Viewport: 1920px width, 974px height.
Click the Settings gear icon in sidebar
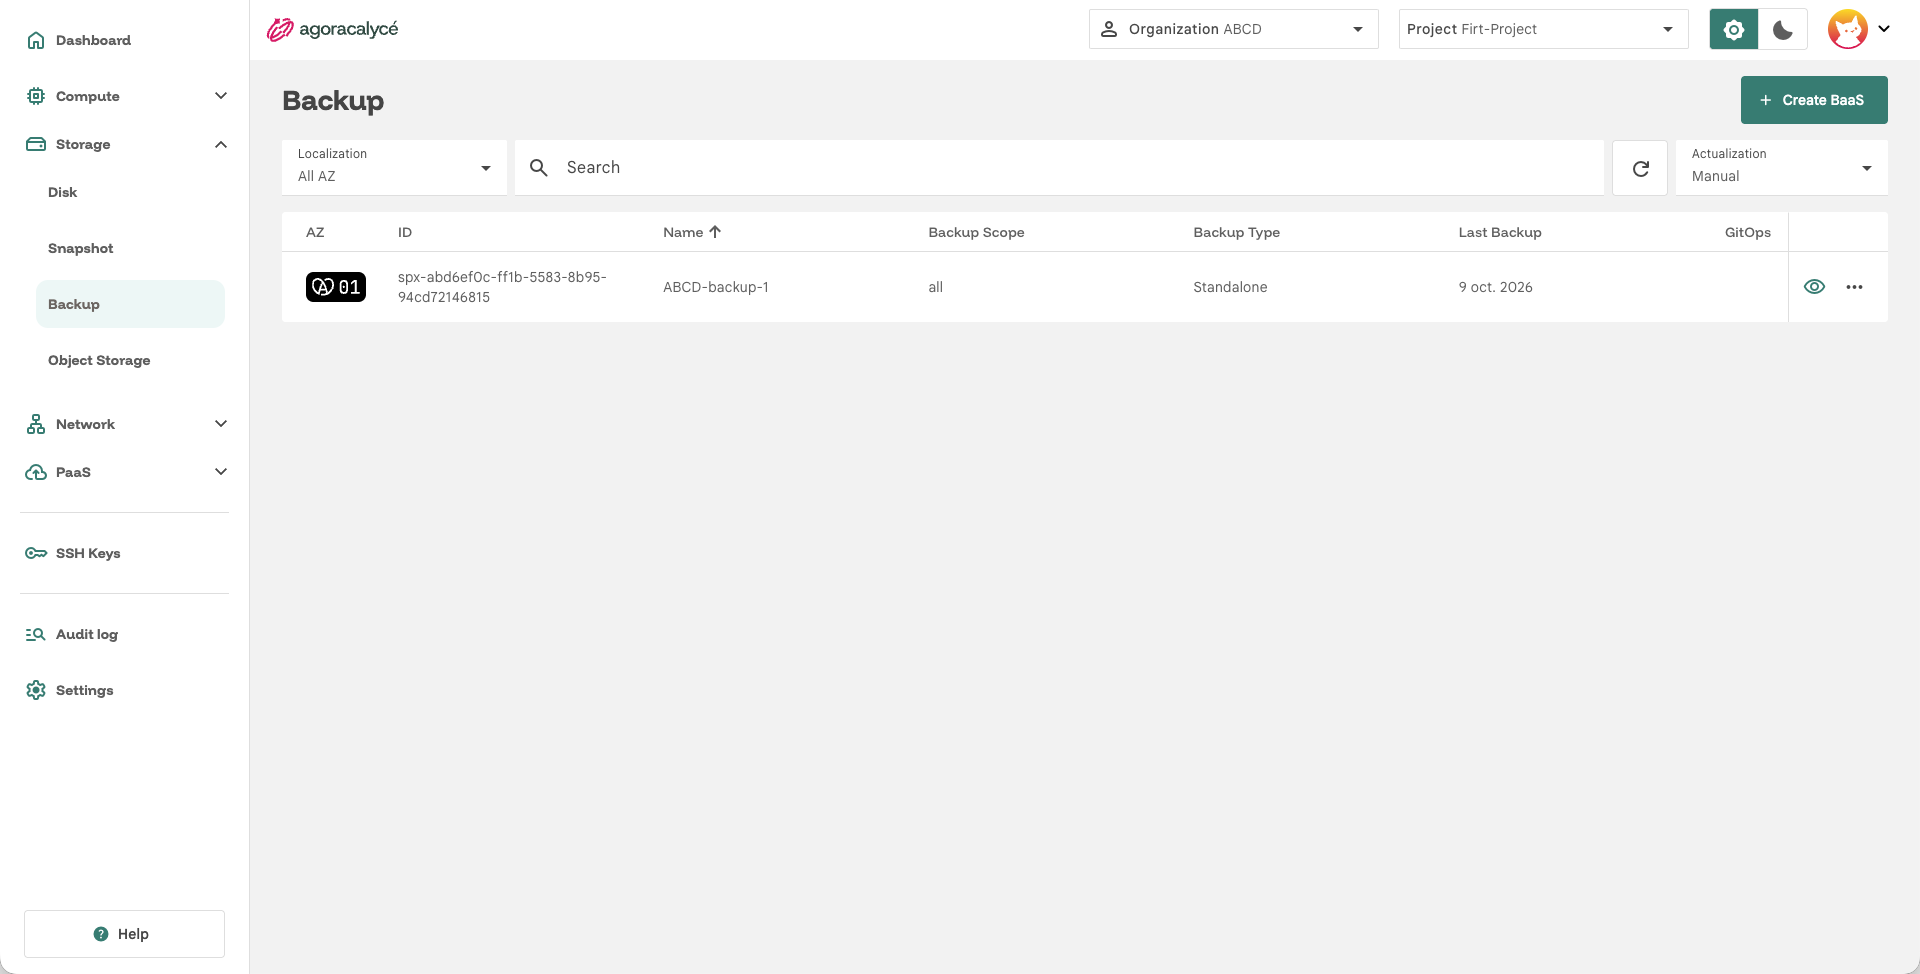36,690
